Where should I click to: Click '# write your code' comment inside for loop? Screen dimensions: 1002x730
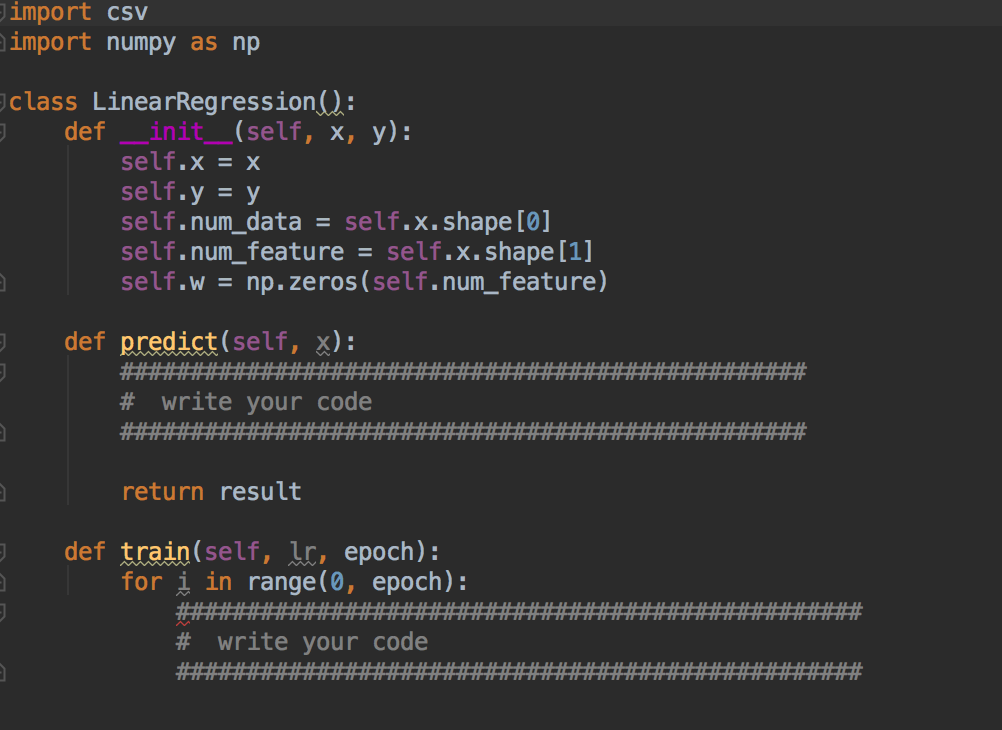[x=302, y=642]
